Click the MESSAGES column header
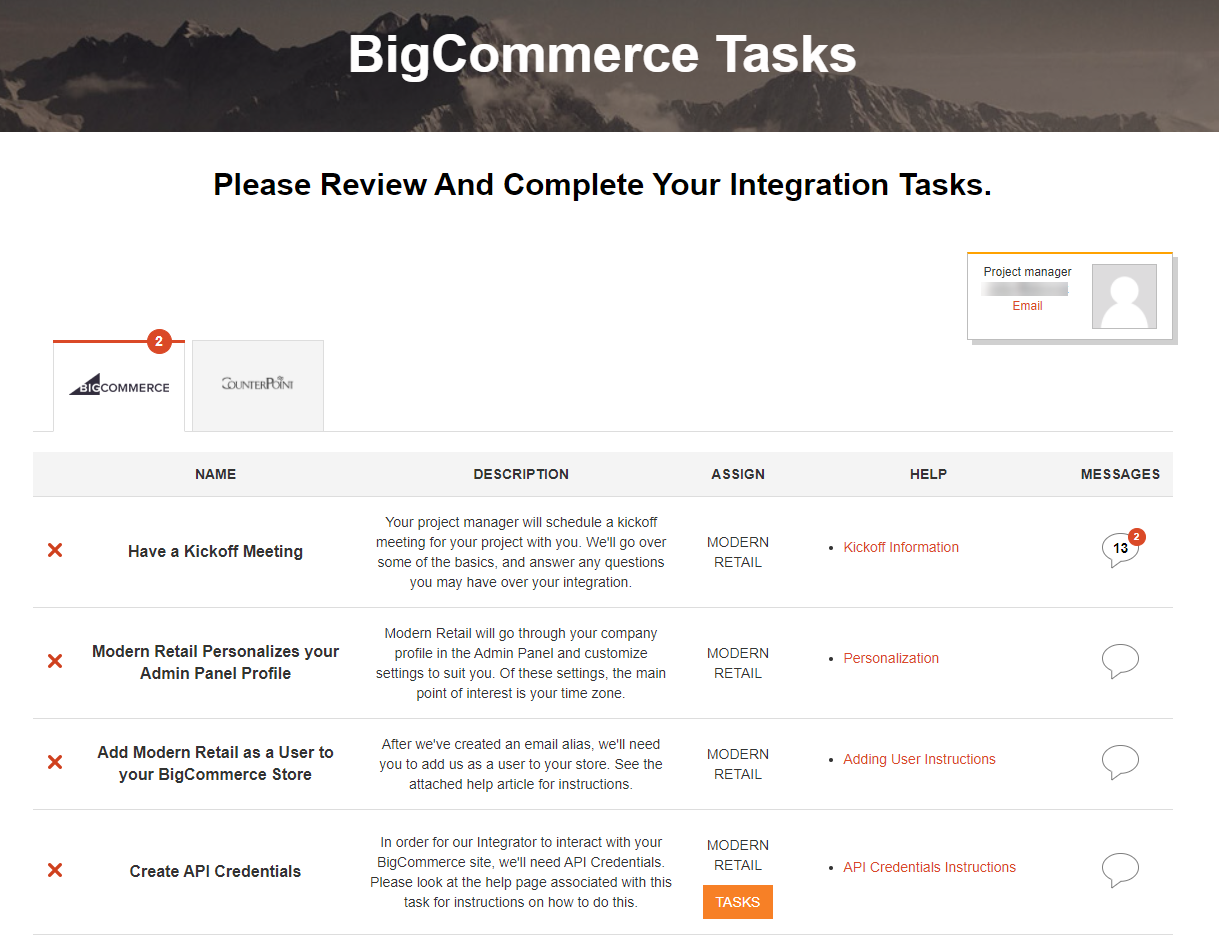This screenshot has width=1219, height=949. pos(1120,474)
